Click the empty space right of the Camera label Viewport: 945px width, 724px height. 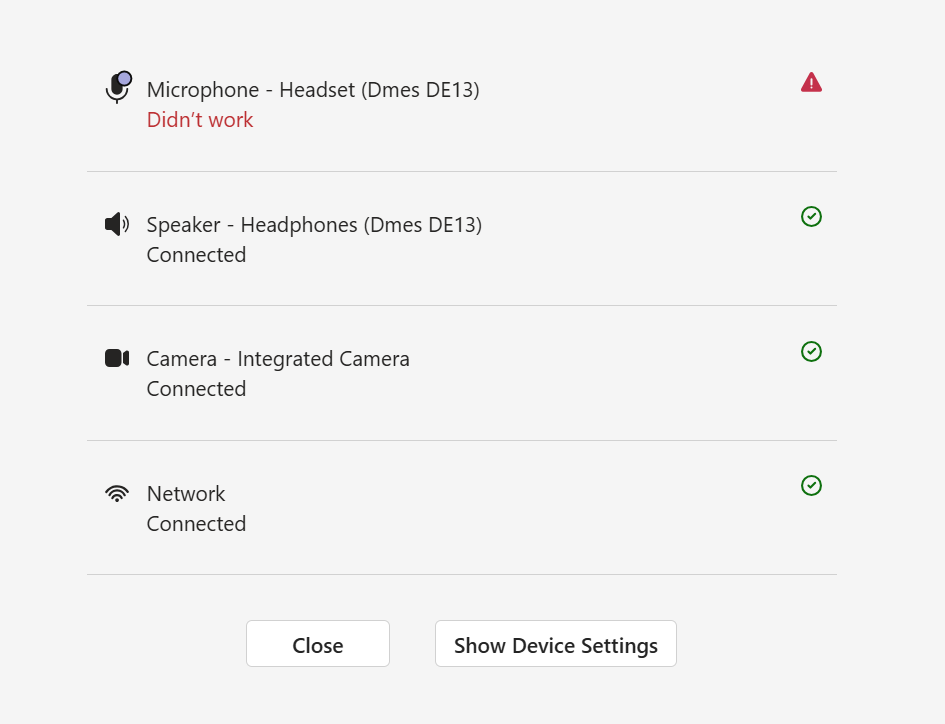click(603, 359)
